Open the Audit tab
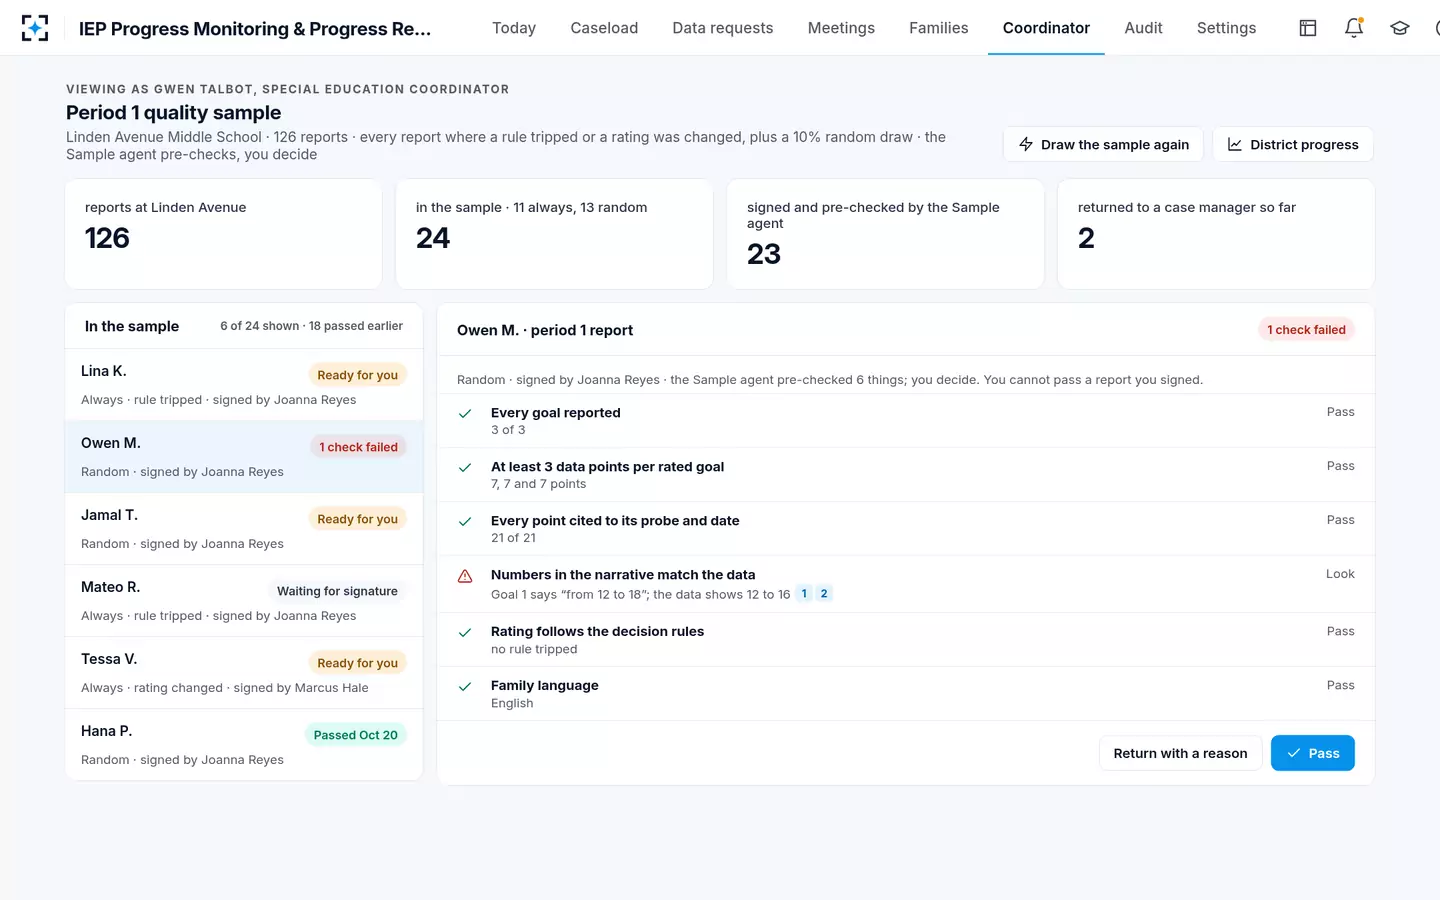The image size is (1440, 900). (x=1143, y=28)
